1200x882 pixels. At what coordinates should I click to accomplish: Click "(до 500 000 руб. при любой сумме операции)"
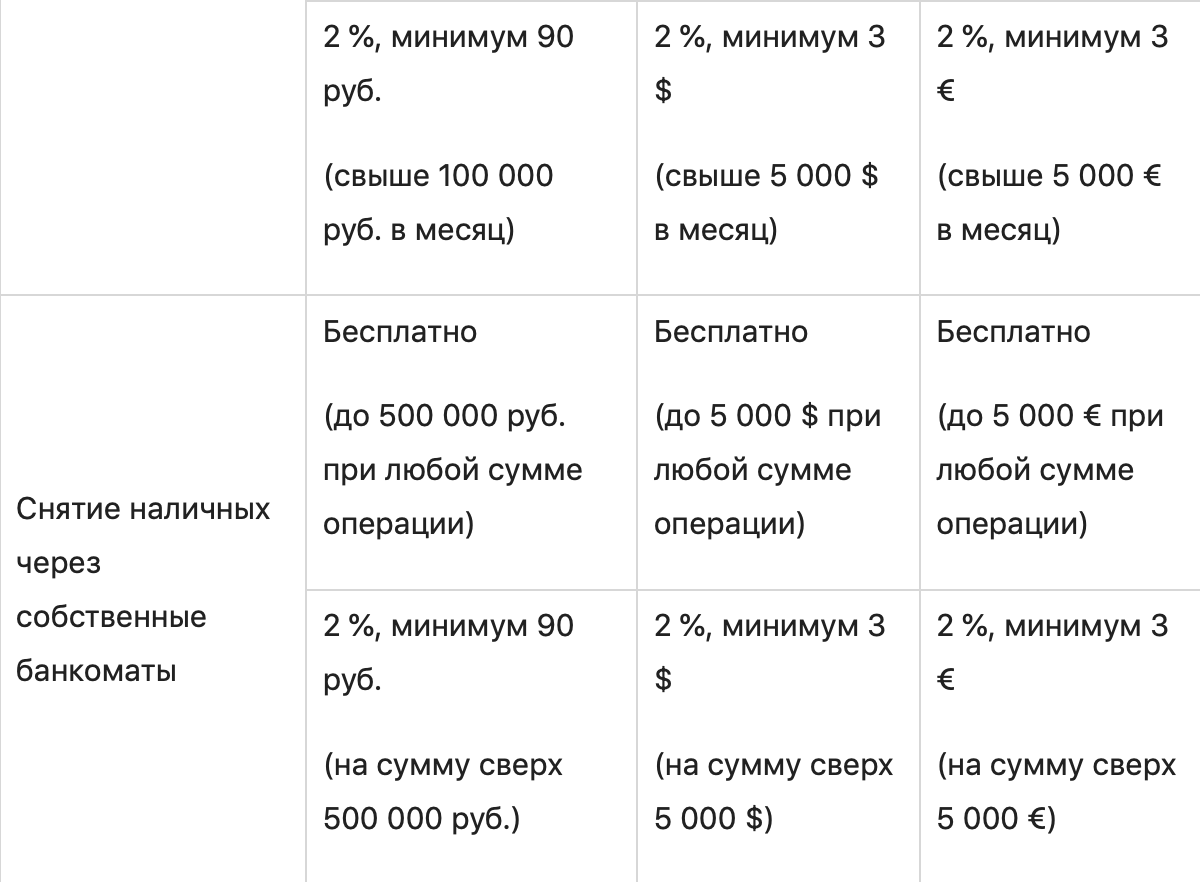tap(452, 469)
